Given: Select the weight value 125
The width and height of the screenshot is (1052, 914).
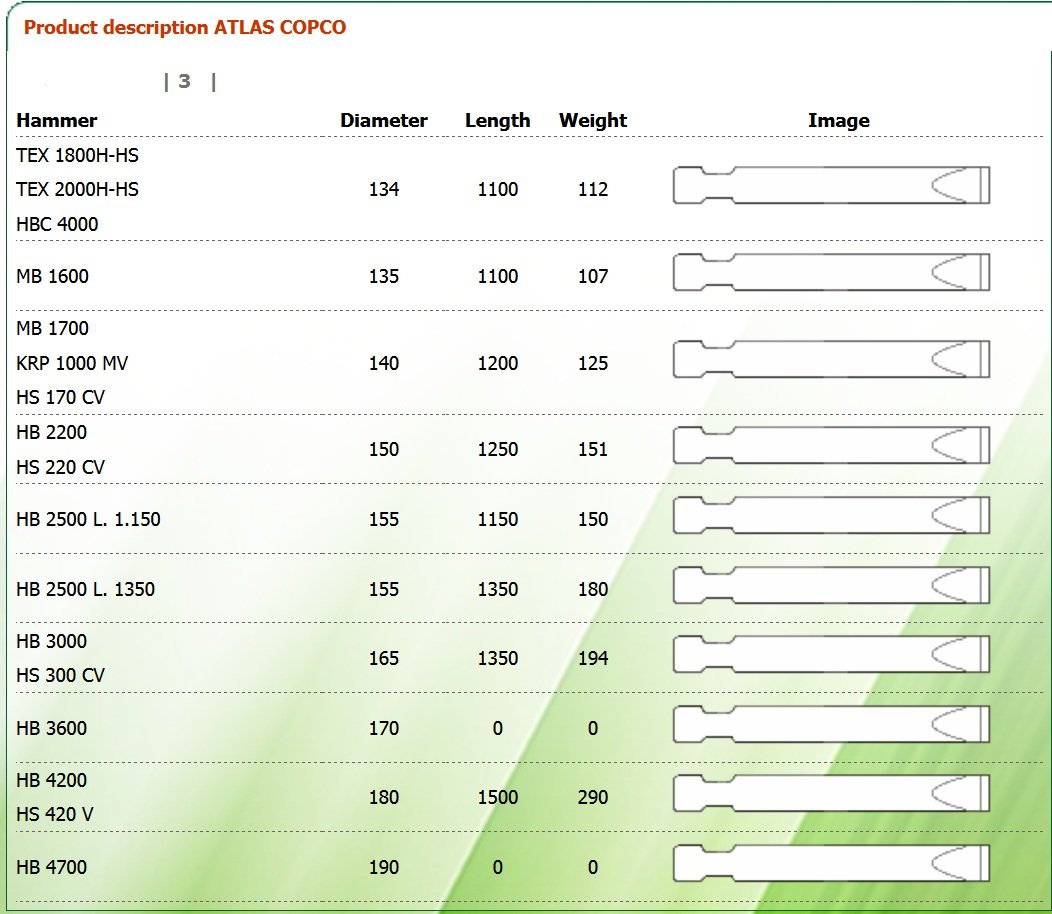Looking at the screenshot, I should (x=593, y=363).
